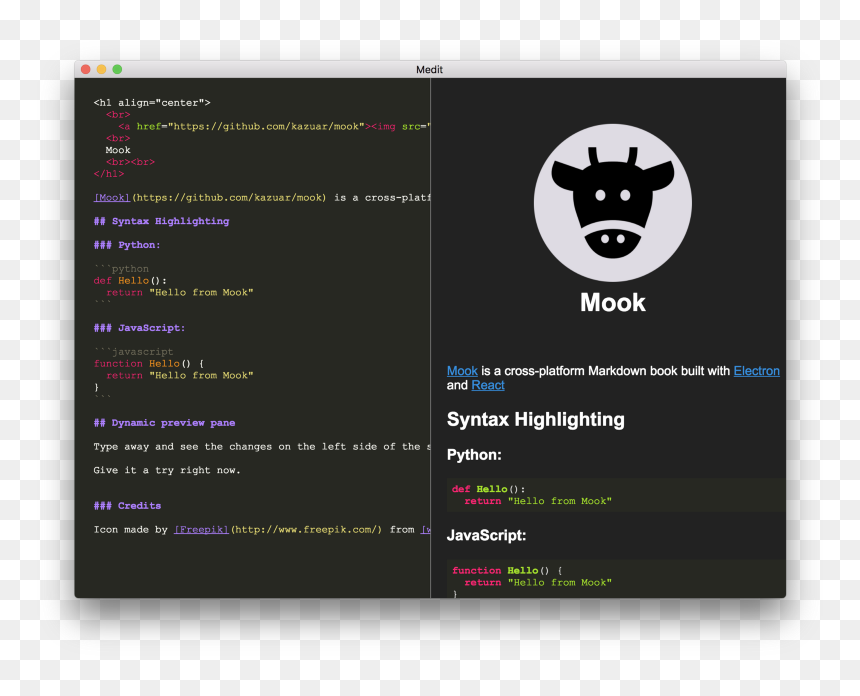Click the 'Python:' heading in preview
The image size is (860, 696).
474,455
